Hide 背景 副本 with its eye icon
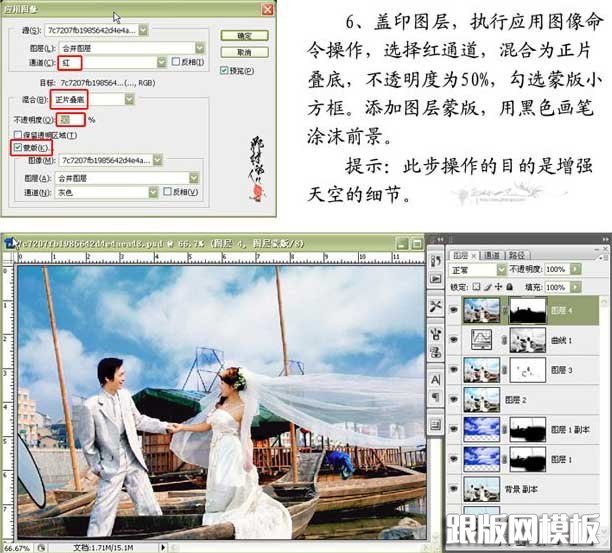Image resolution: width=612 pixels, height=553 pixels. click(454, 489)
